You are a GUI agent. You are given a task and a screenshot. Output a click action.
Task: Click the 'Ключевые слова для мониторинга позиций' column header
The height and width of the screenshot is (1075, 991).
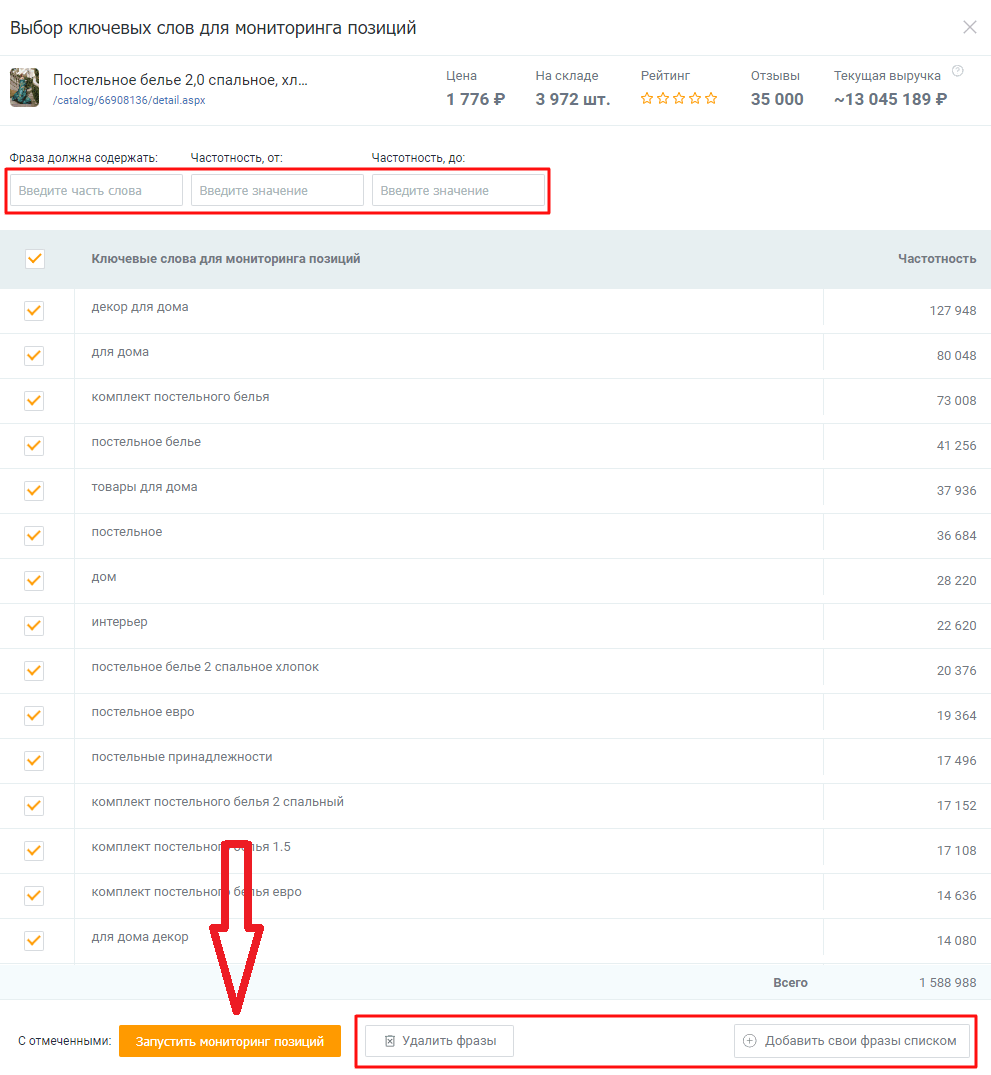(x=226, y=259)
